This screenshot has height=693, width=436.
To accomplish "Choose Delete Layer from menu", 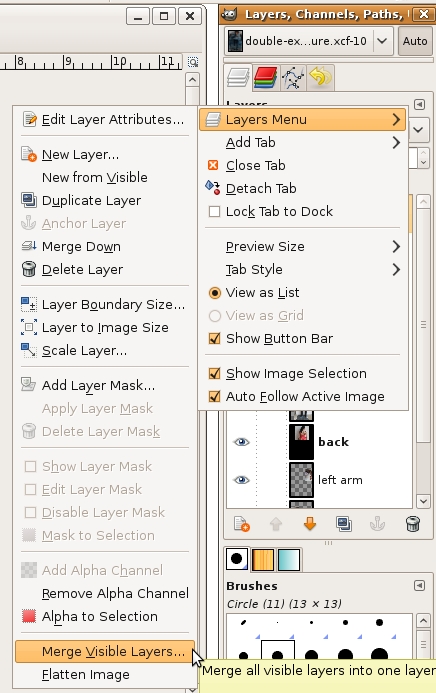I will click(x=105, y=269).
